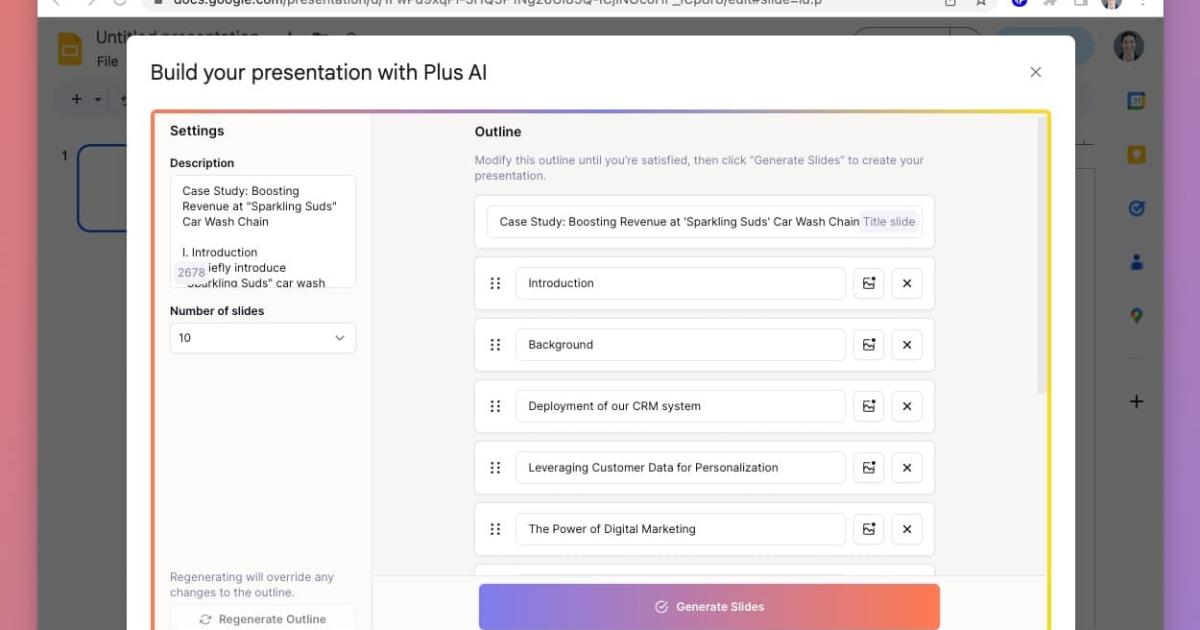The height and width of the screenshot is (630, 1200).
Task: Open Google Maps from side panel
Action: click(1136, 316)
